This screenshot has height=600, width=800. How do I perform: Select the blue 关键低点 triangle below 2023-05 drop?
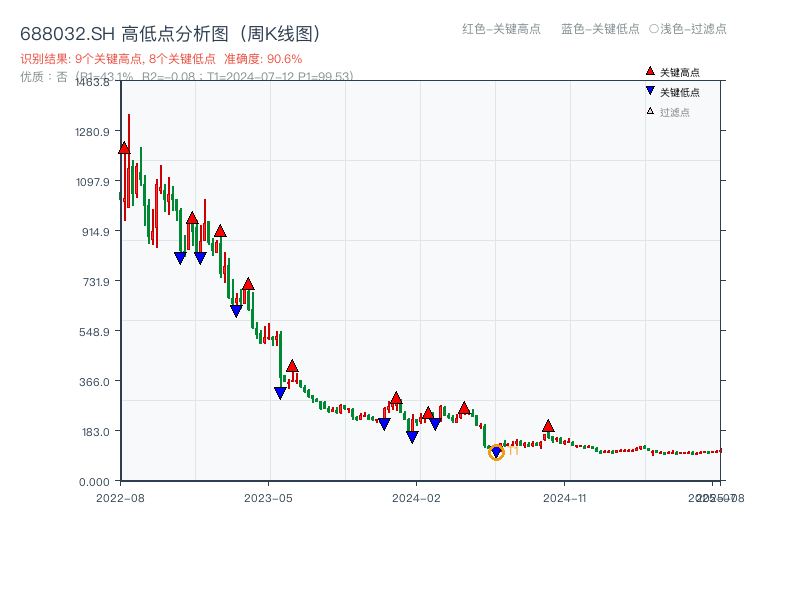tap(280, 391)
